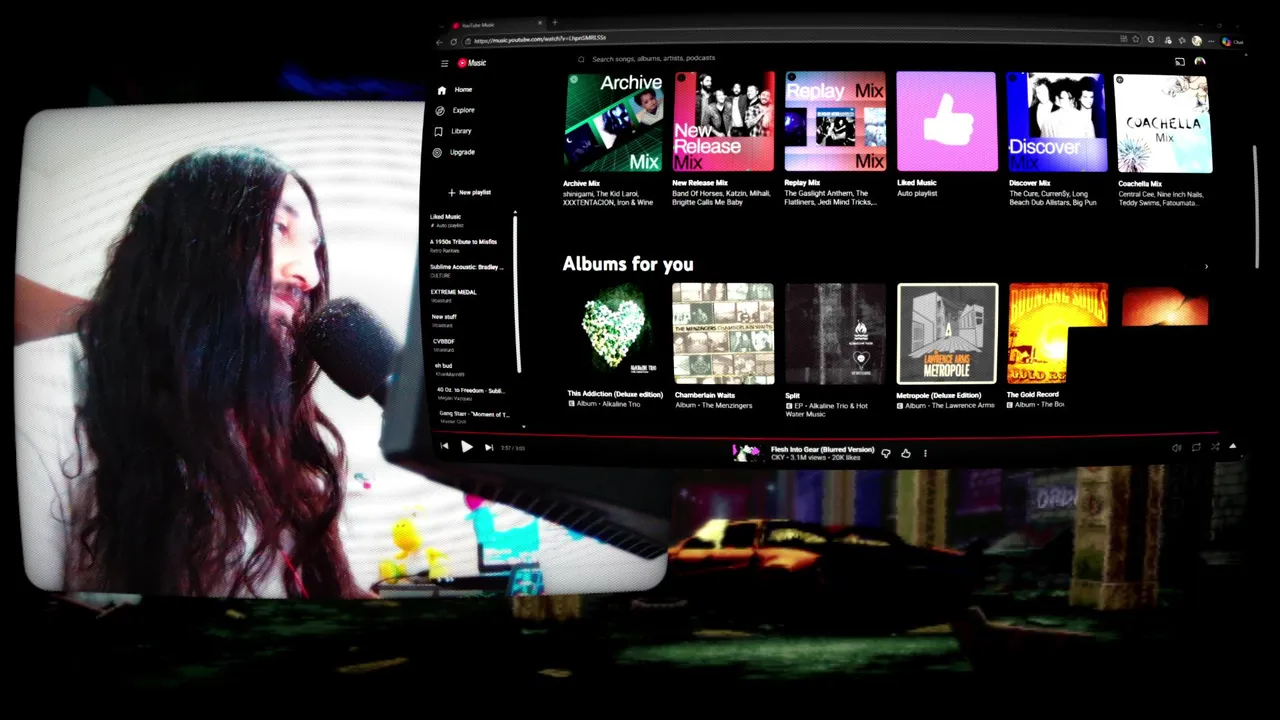Open browser three-dot settings menu

tap(1211, 41)
